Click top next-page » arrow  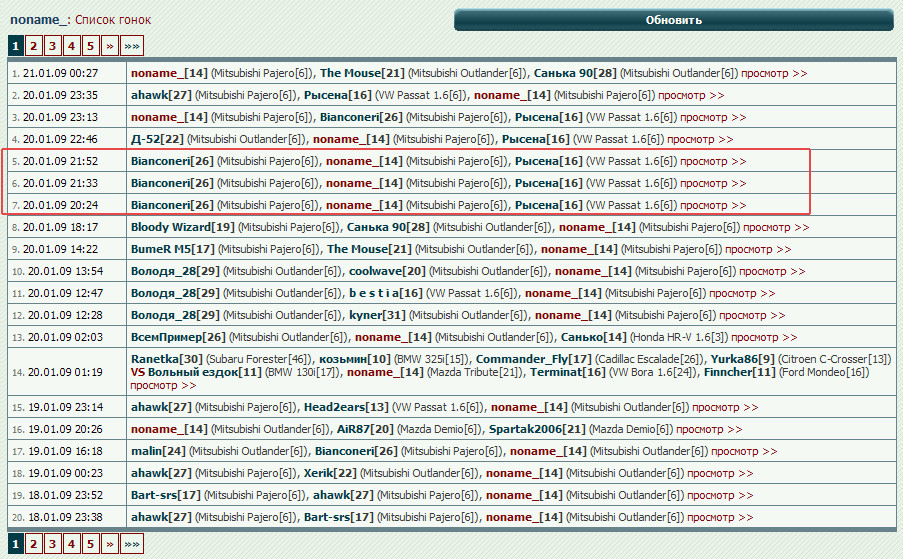[x=109, y=46]
